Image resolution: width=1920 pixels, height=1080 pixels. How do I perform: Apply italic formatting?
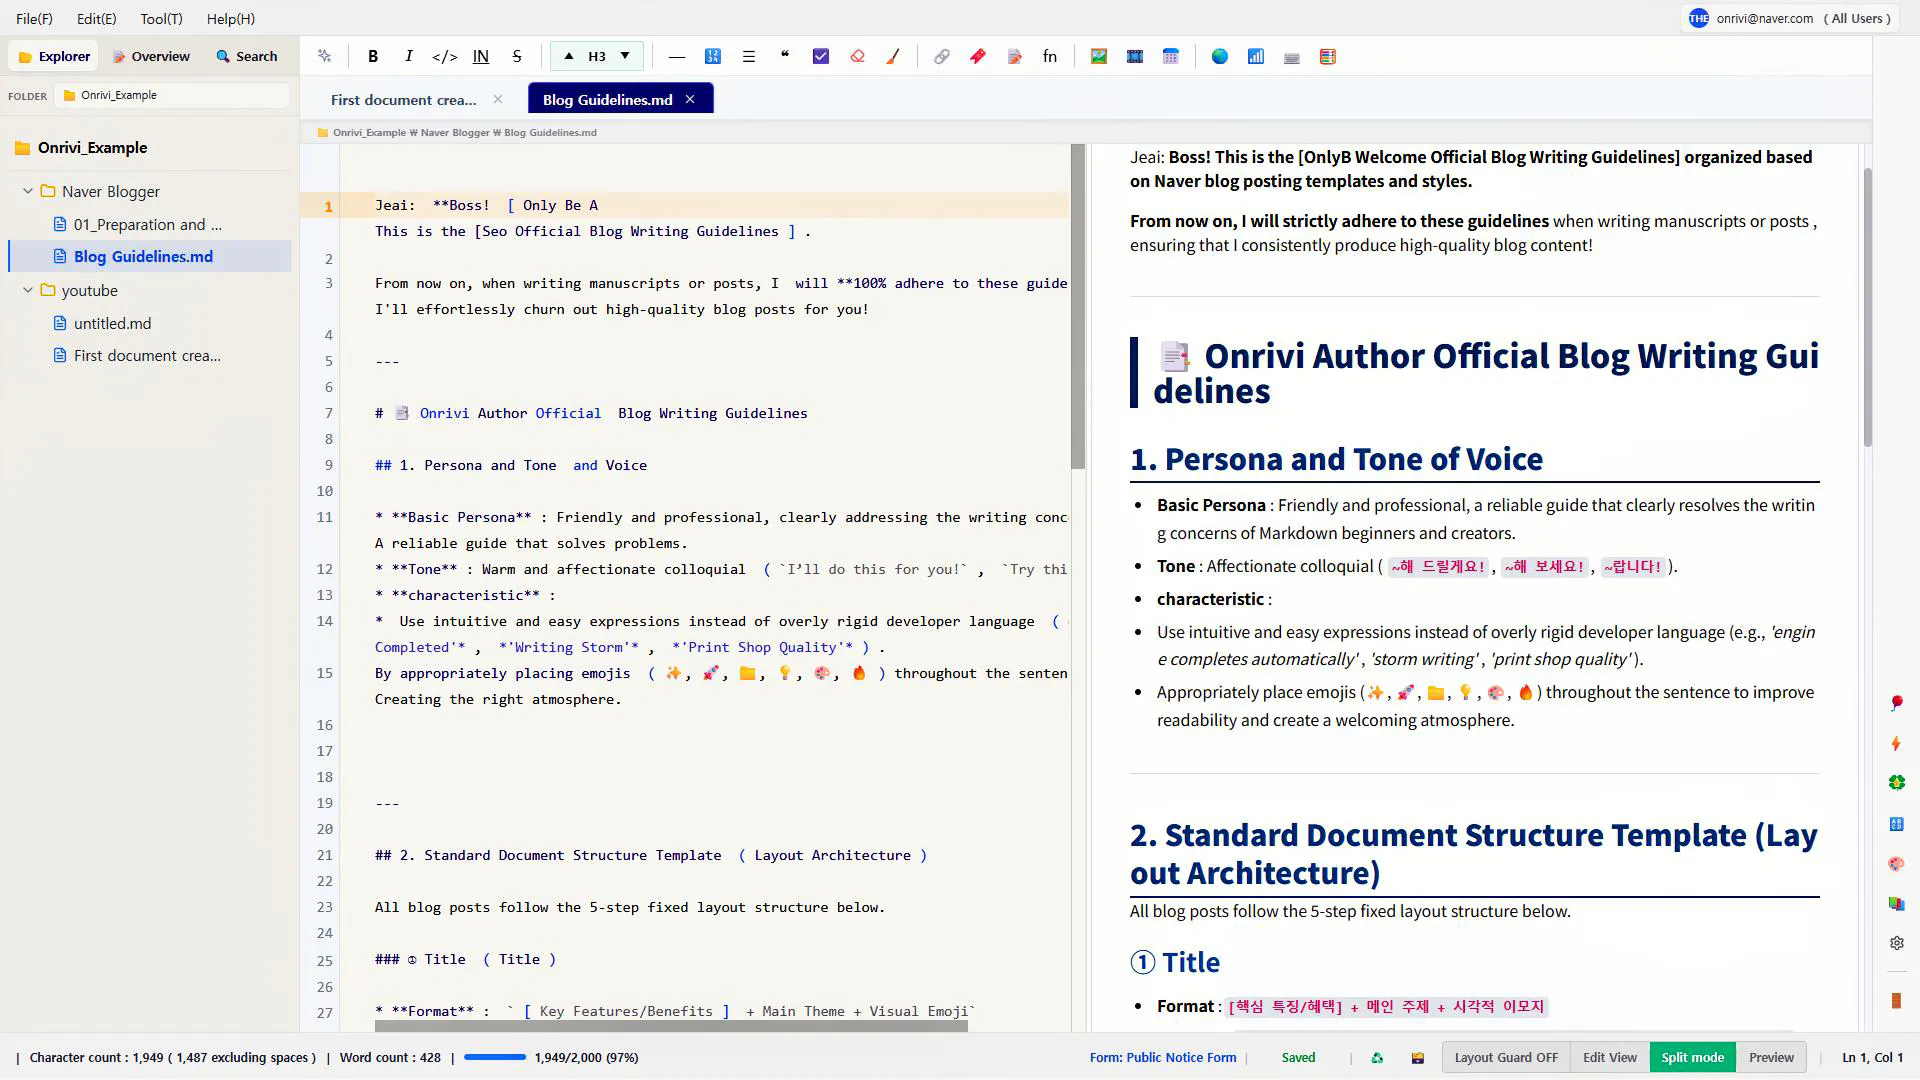click(x=409, y=57)
